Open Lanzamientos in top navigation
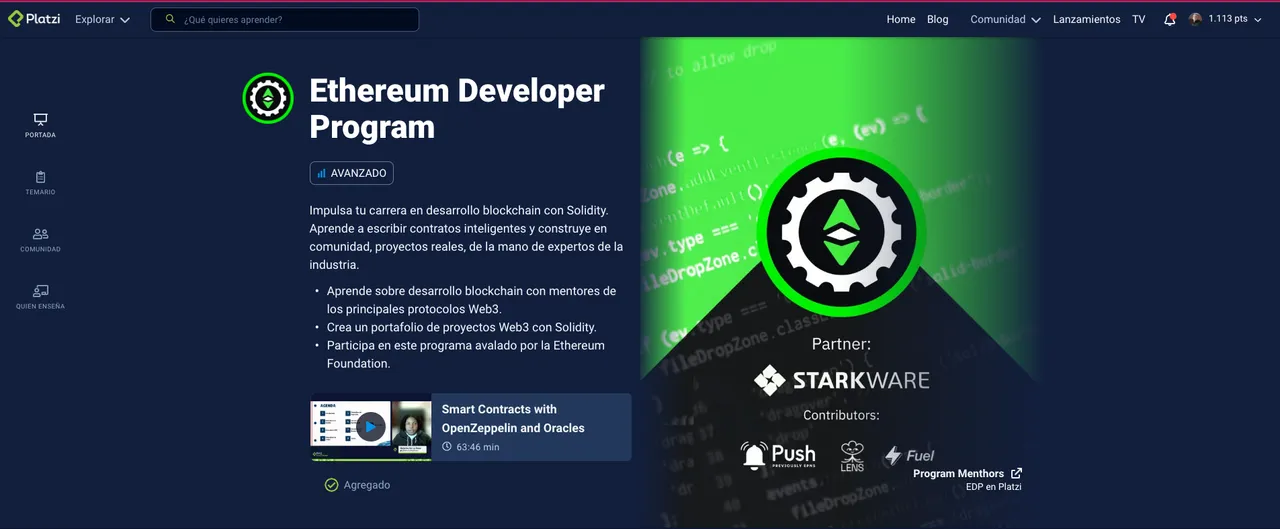1280x529 pixels. coord(1086,19)
